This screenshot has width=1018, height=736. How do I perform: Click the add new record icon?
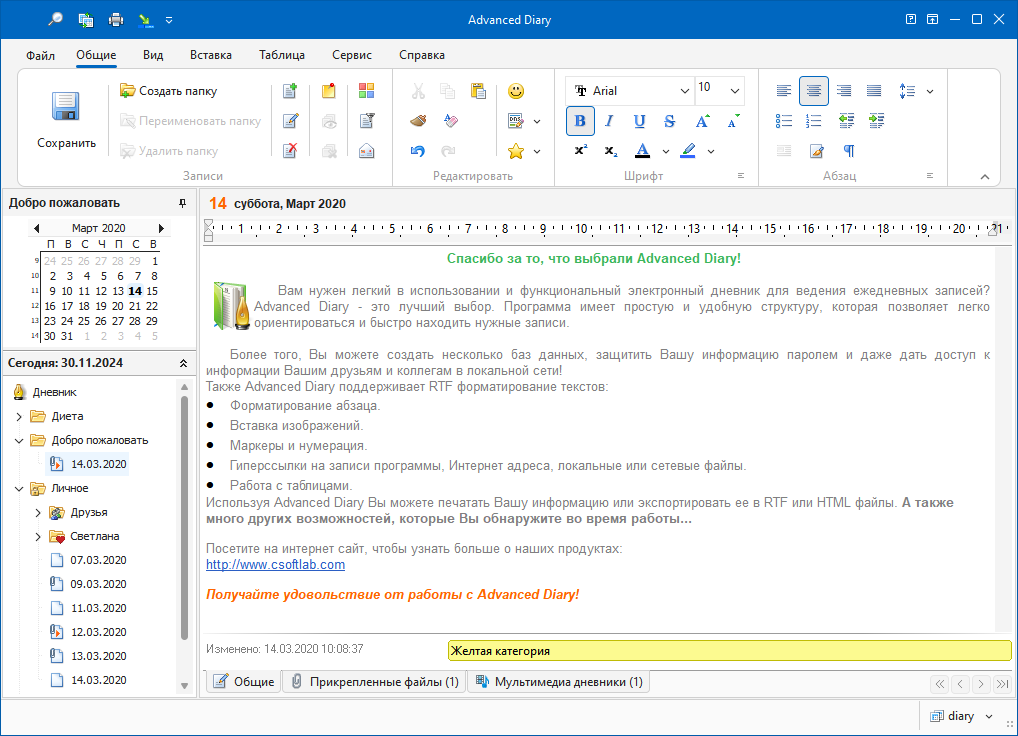[x=290, y=91]
